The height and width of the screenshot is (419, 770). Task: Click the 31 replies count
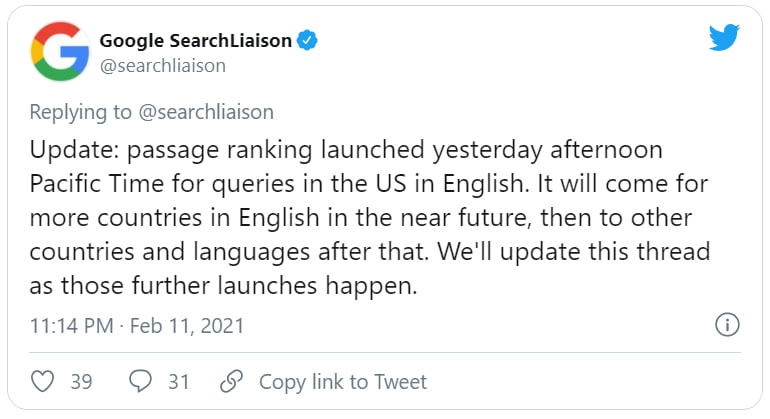(179, 381)
